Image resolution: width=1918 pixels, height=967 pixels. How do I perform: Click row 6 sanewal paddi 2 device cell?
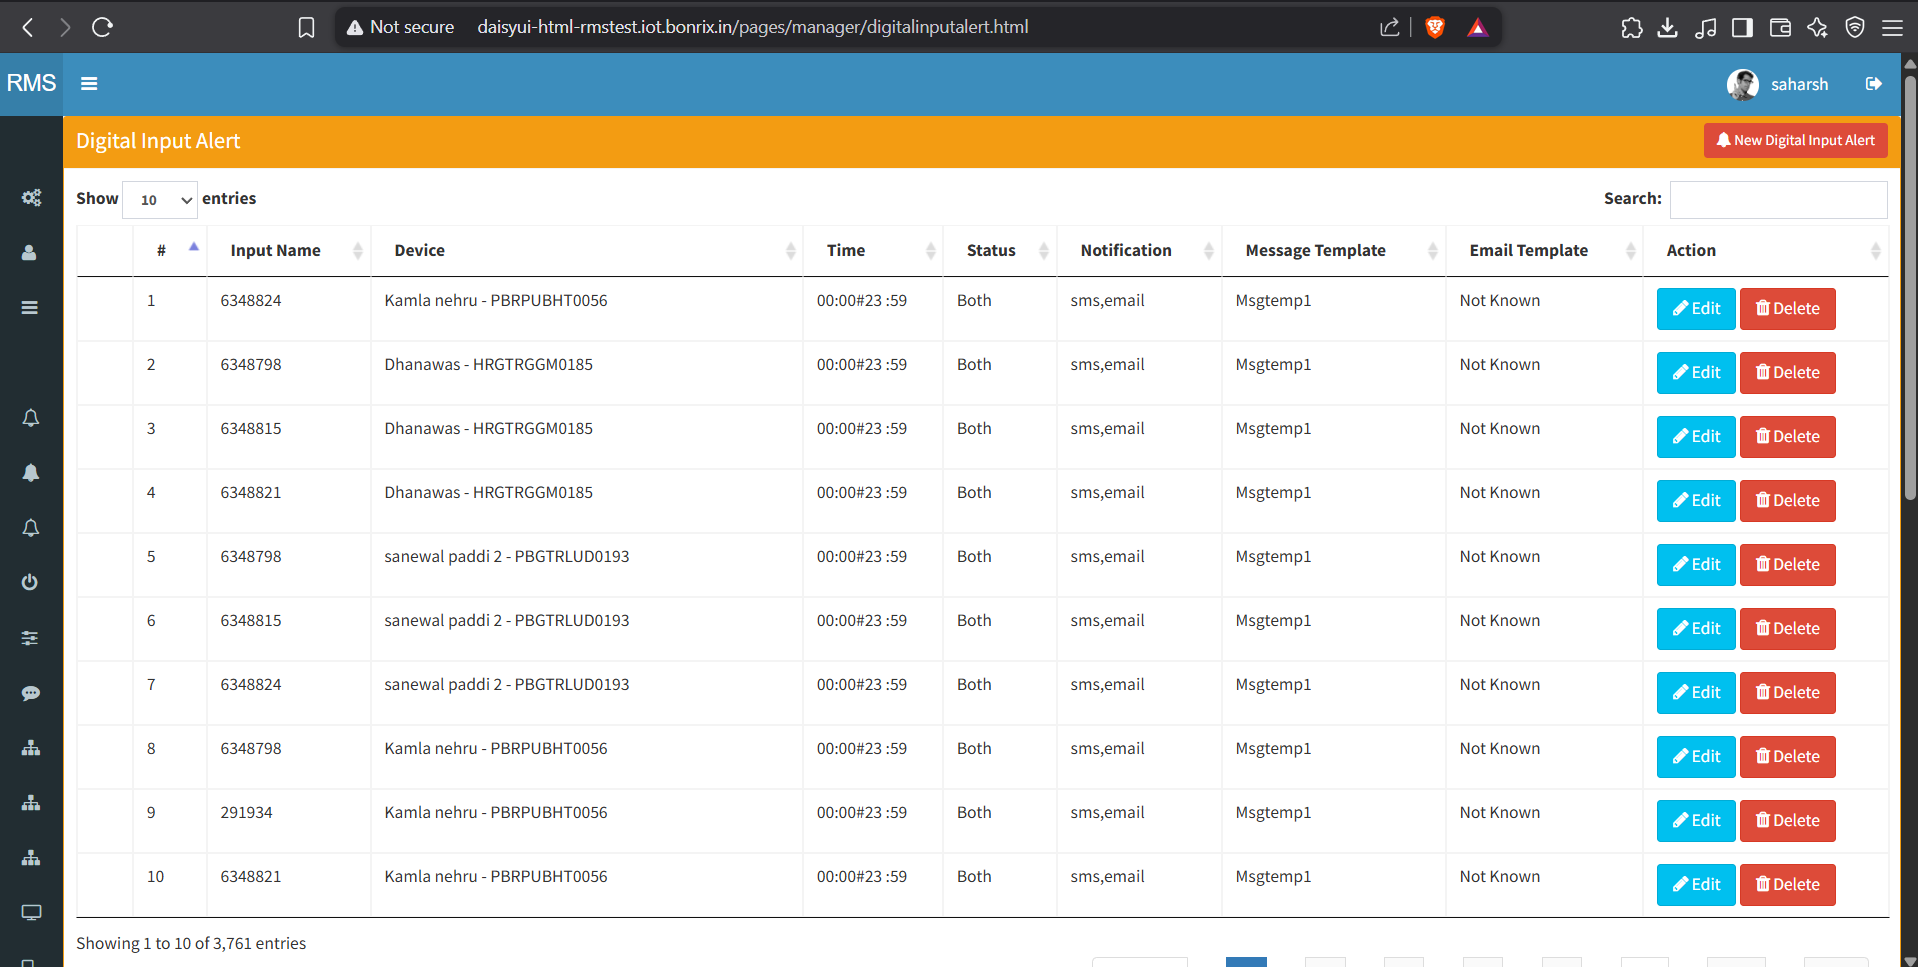click(x=586, y=629)
